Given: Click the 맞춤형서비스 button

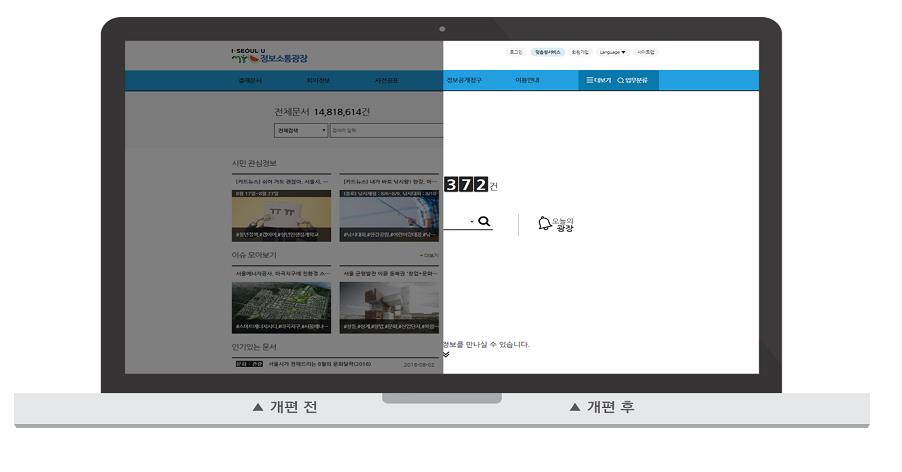Looking at the screenshot, I should click(x=547, y=52).
